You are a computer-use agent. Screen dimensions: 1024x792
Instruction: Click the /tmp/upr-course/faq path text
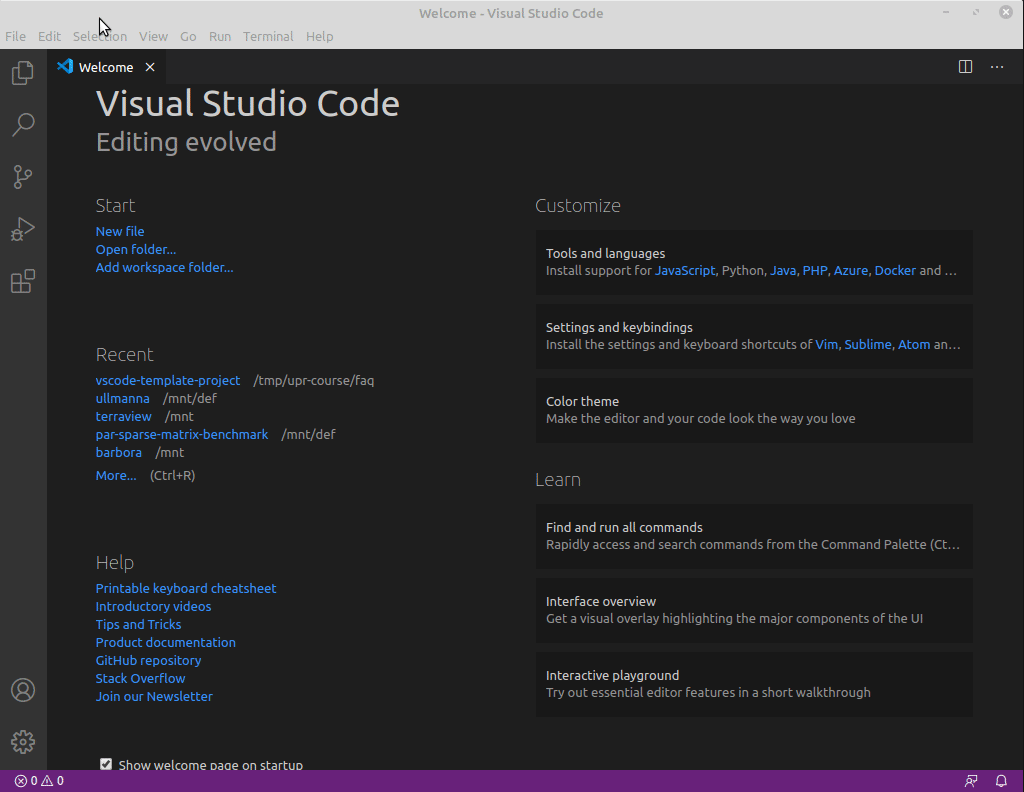[313, 380]
